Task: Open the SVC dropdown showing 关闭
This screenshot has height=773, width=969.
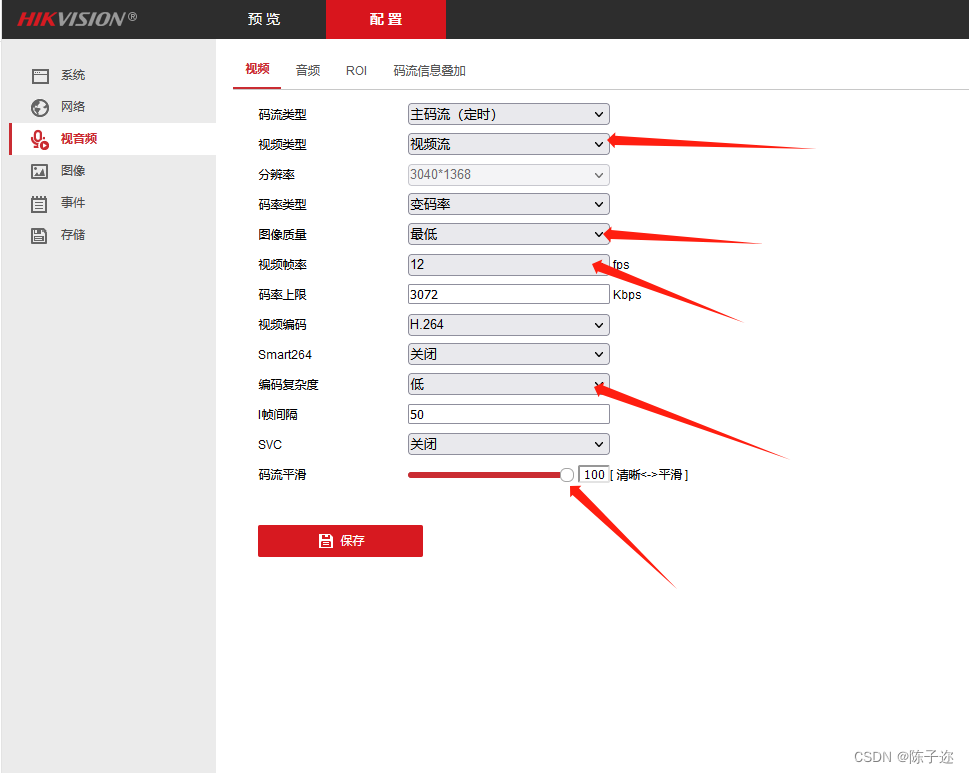Action: pos(509,444)
